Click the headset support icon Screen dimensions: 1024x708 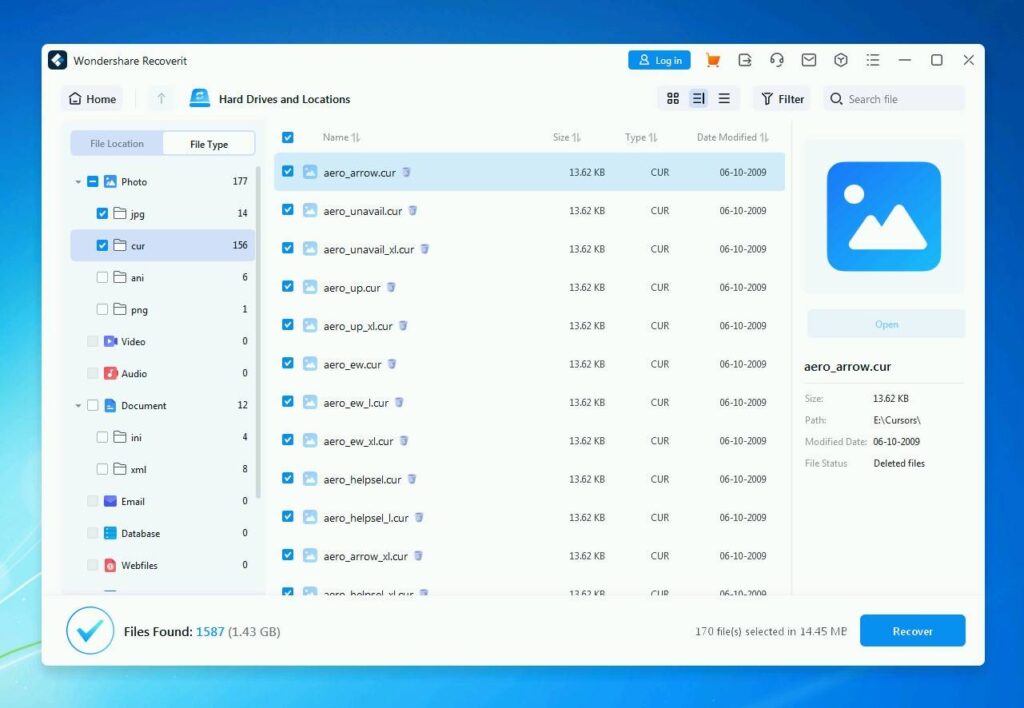(x=778, y=60)
